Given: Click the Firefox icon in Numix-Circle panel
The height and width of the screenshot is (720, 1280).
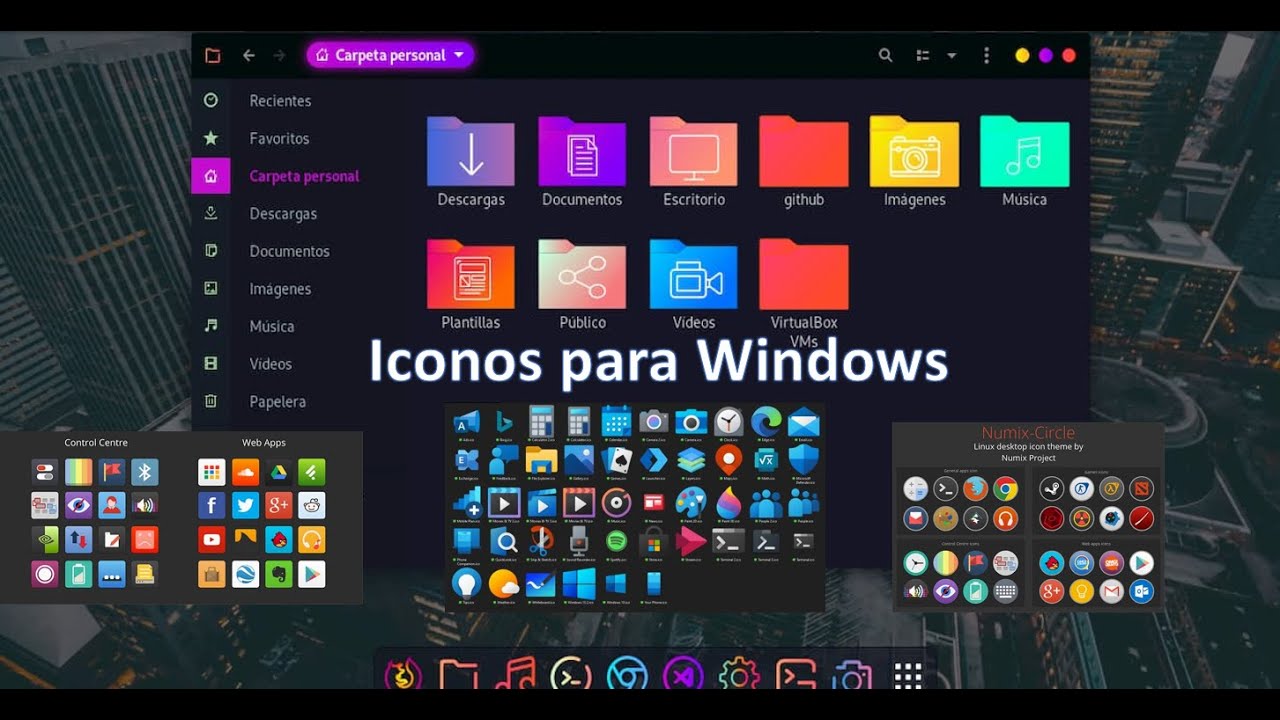Looking at the screenshot, I should (975, 488).
